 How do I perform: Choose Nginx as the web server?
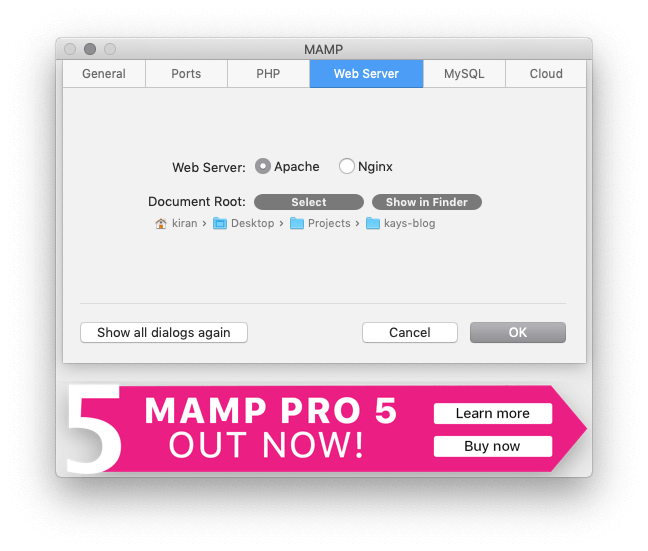(x=347, y=166)
